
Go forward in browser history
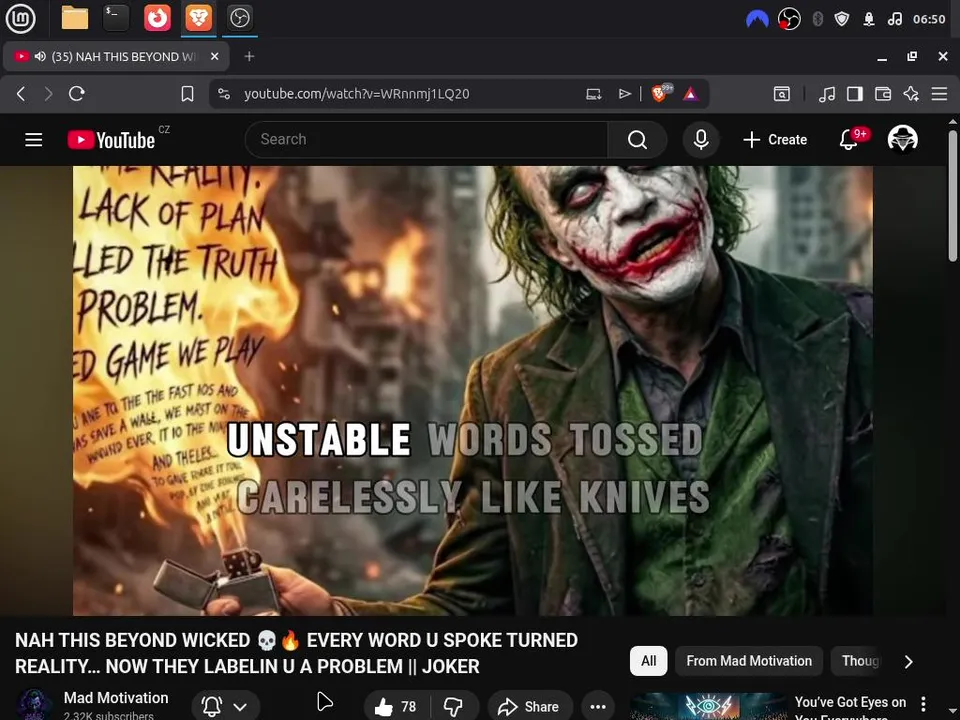[x=48, y=94]
